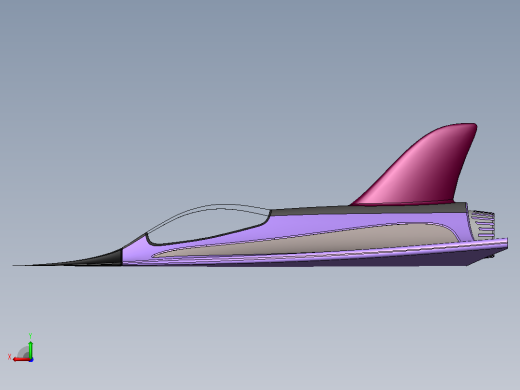Viewport: 520px width, 390px height.
Task: Select the rear engine exhaust vent grille
Action: (x=481, y=225)
